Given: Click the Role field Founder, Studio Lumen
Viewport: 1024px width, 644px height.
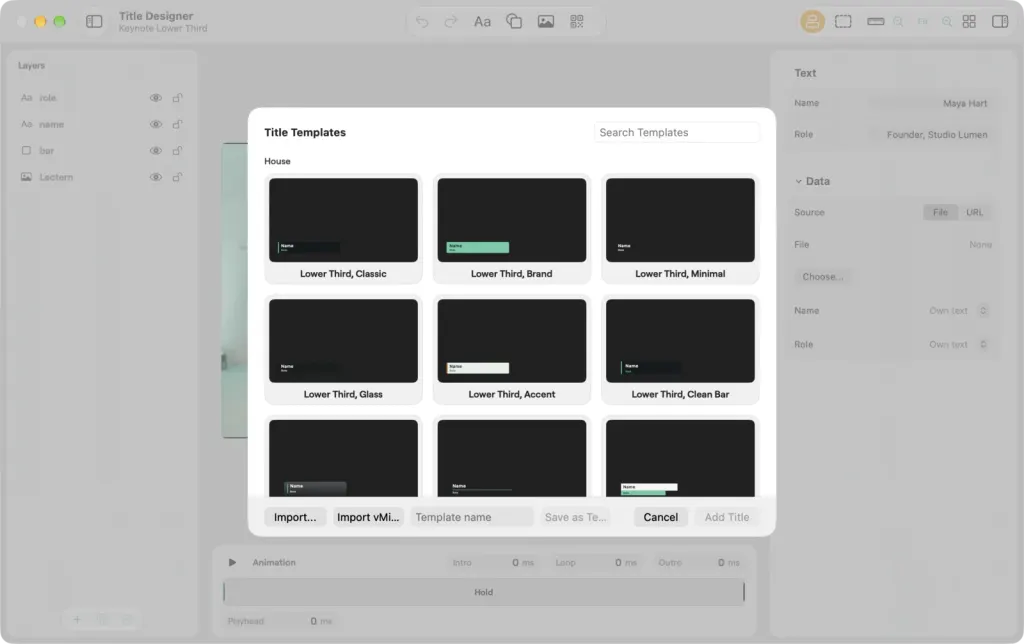Looking at the screenshot, I should [929, 135].
